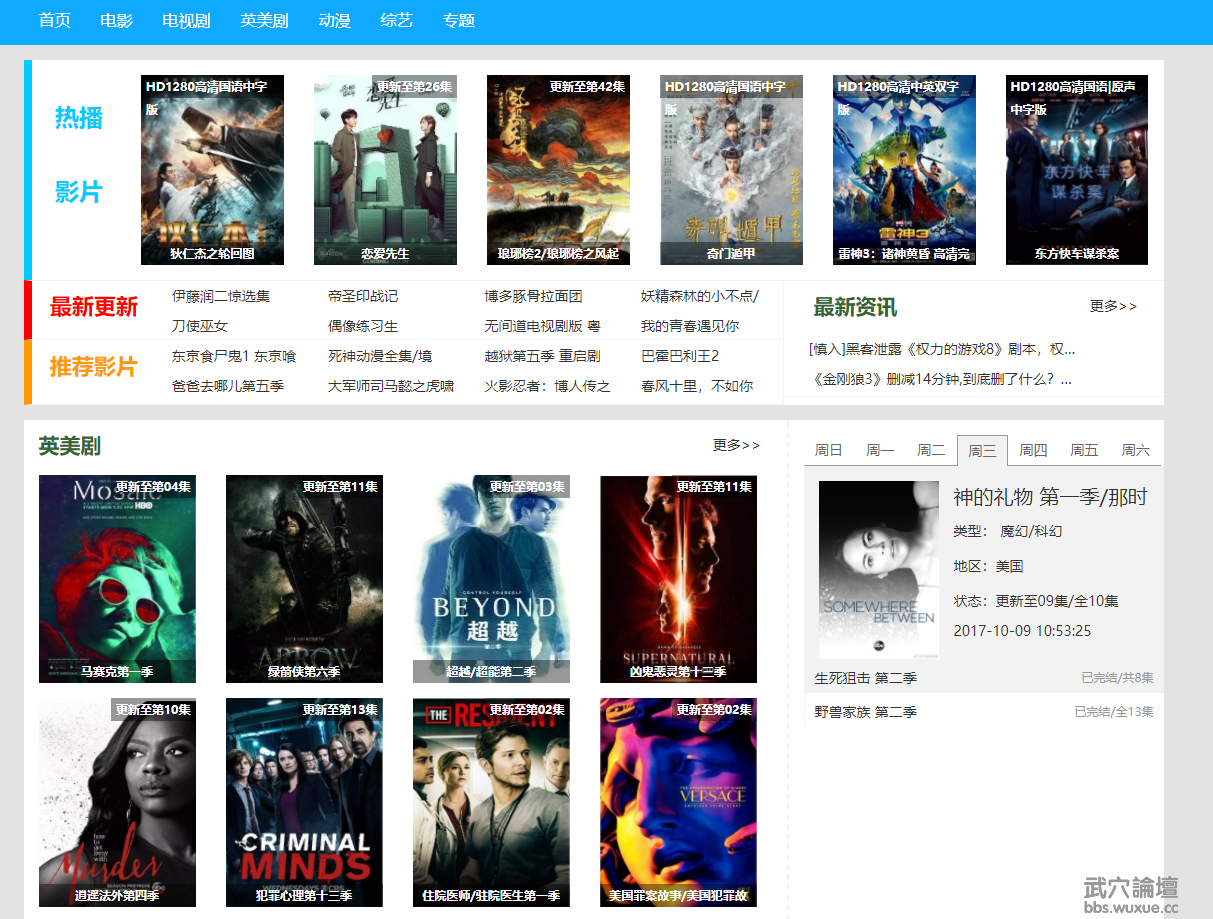The width and height of the screenshot is (1213, 919).
Task: Select the 周三 schedule tab
Action: 982,451
